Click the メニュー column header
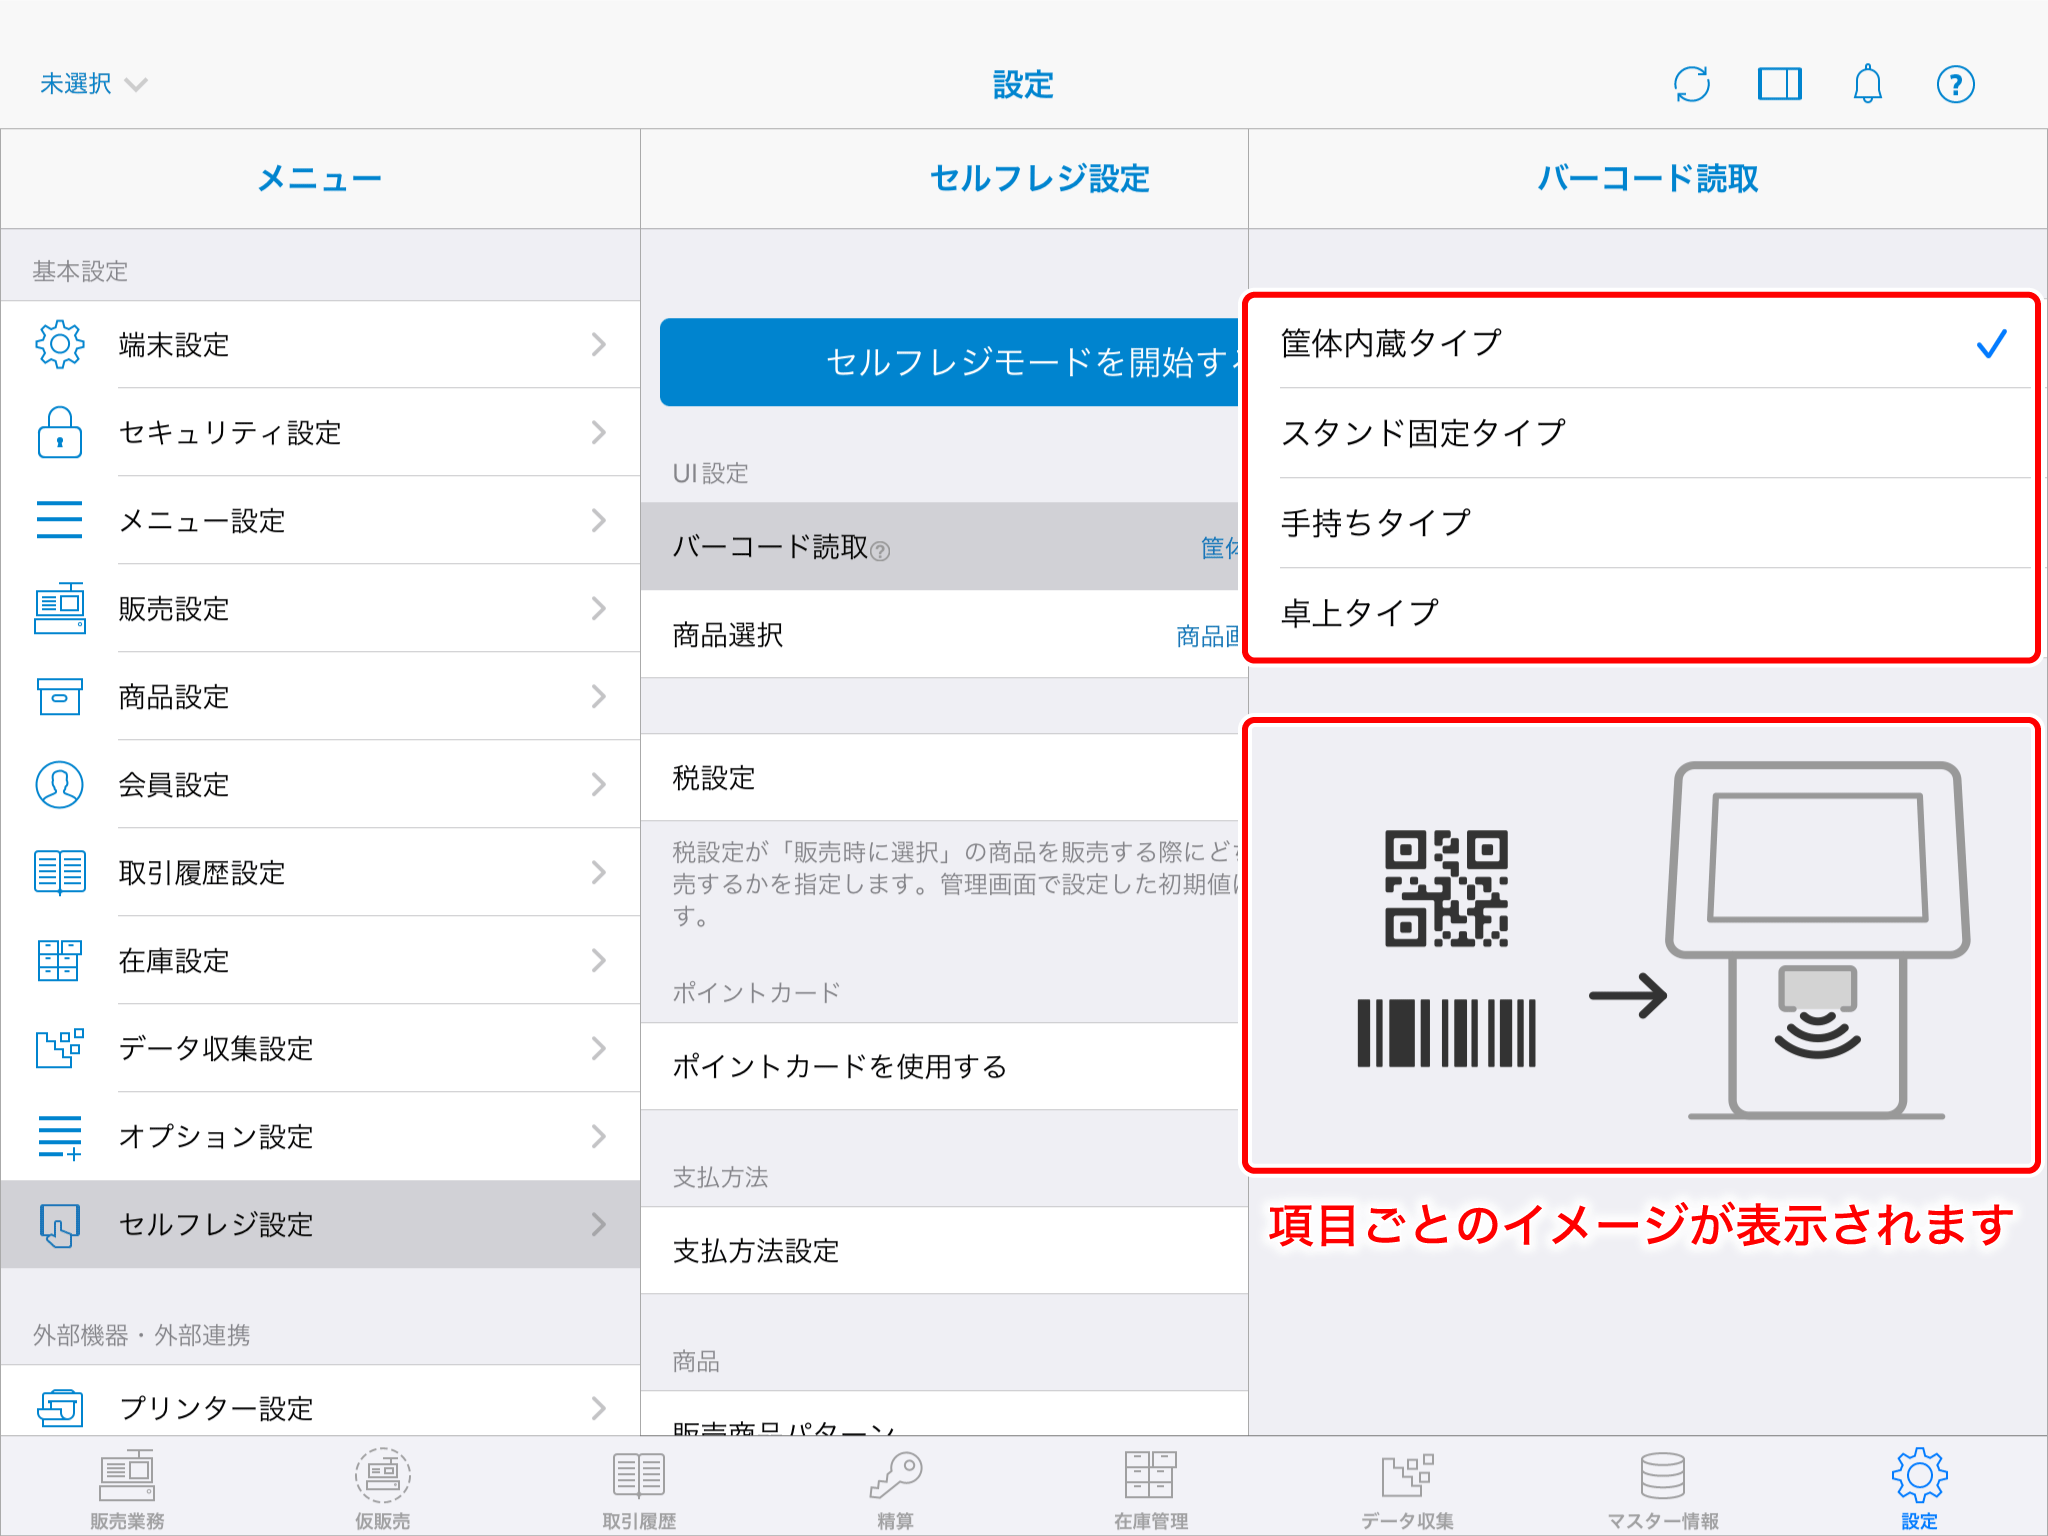Viewport: 2048px width, 1536px height. (320, 178)
